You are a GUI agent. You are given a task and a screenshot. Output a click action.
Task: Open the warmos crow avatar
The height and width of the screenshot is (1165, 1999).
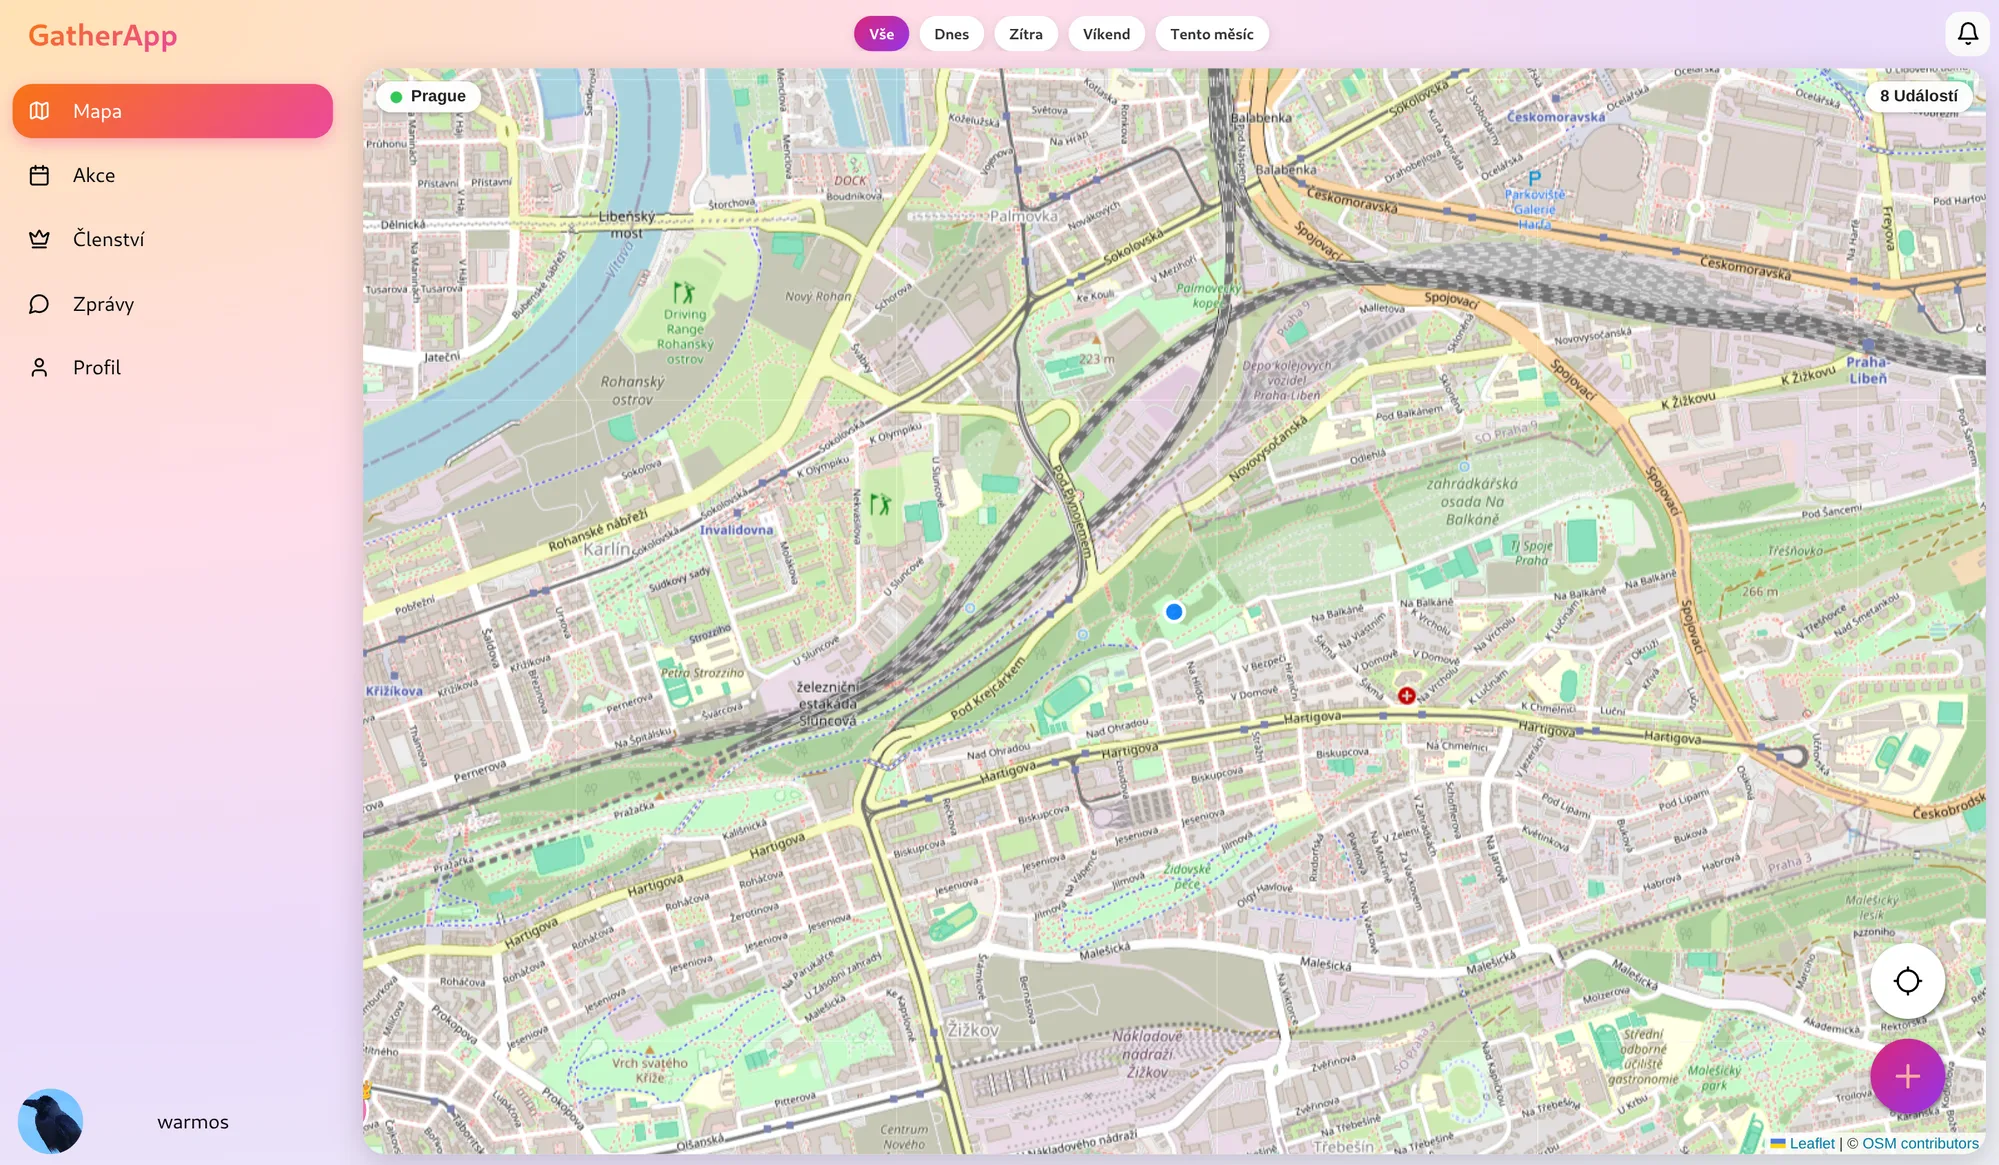(50, 1121)
